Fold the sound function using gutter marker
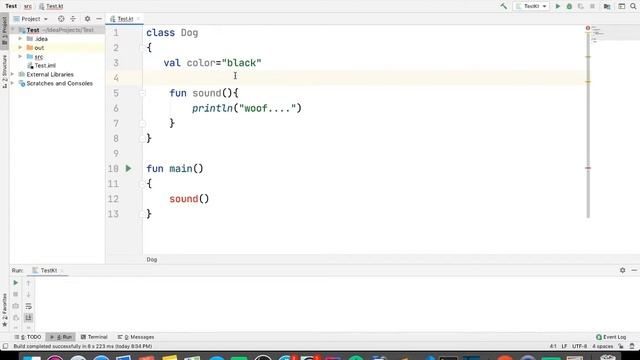Image resolution: width=640 pixels, height=360 pixels. [142, 93]
